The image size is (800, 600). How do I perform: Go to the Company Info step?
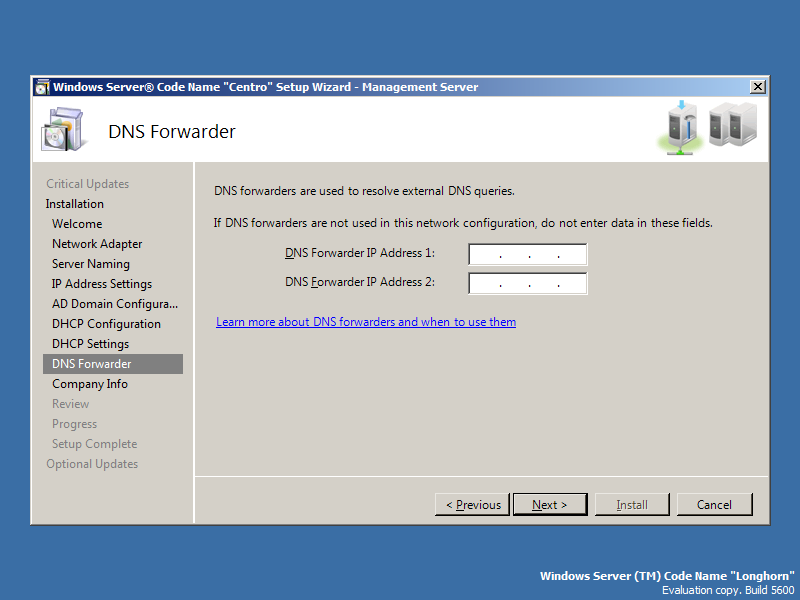90,384
